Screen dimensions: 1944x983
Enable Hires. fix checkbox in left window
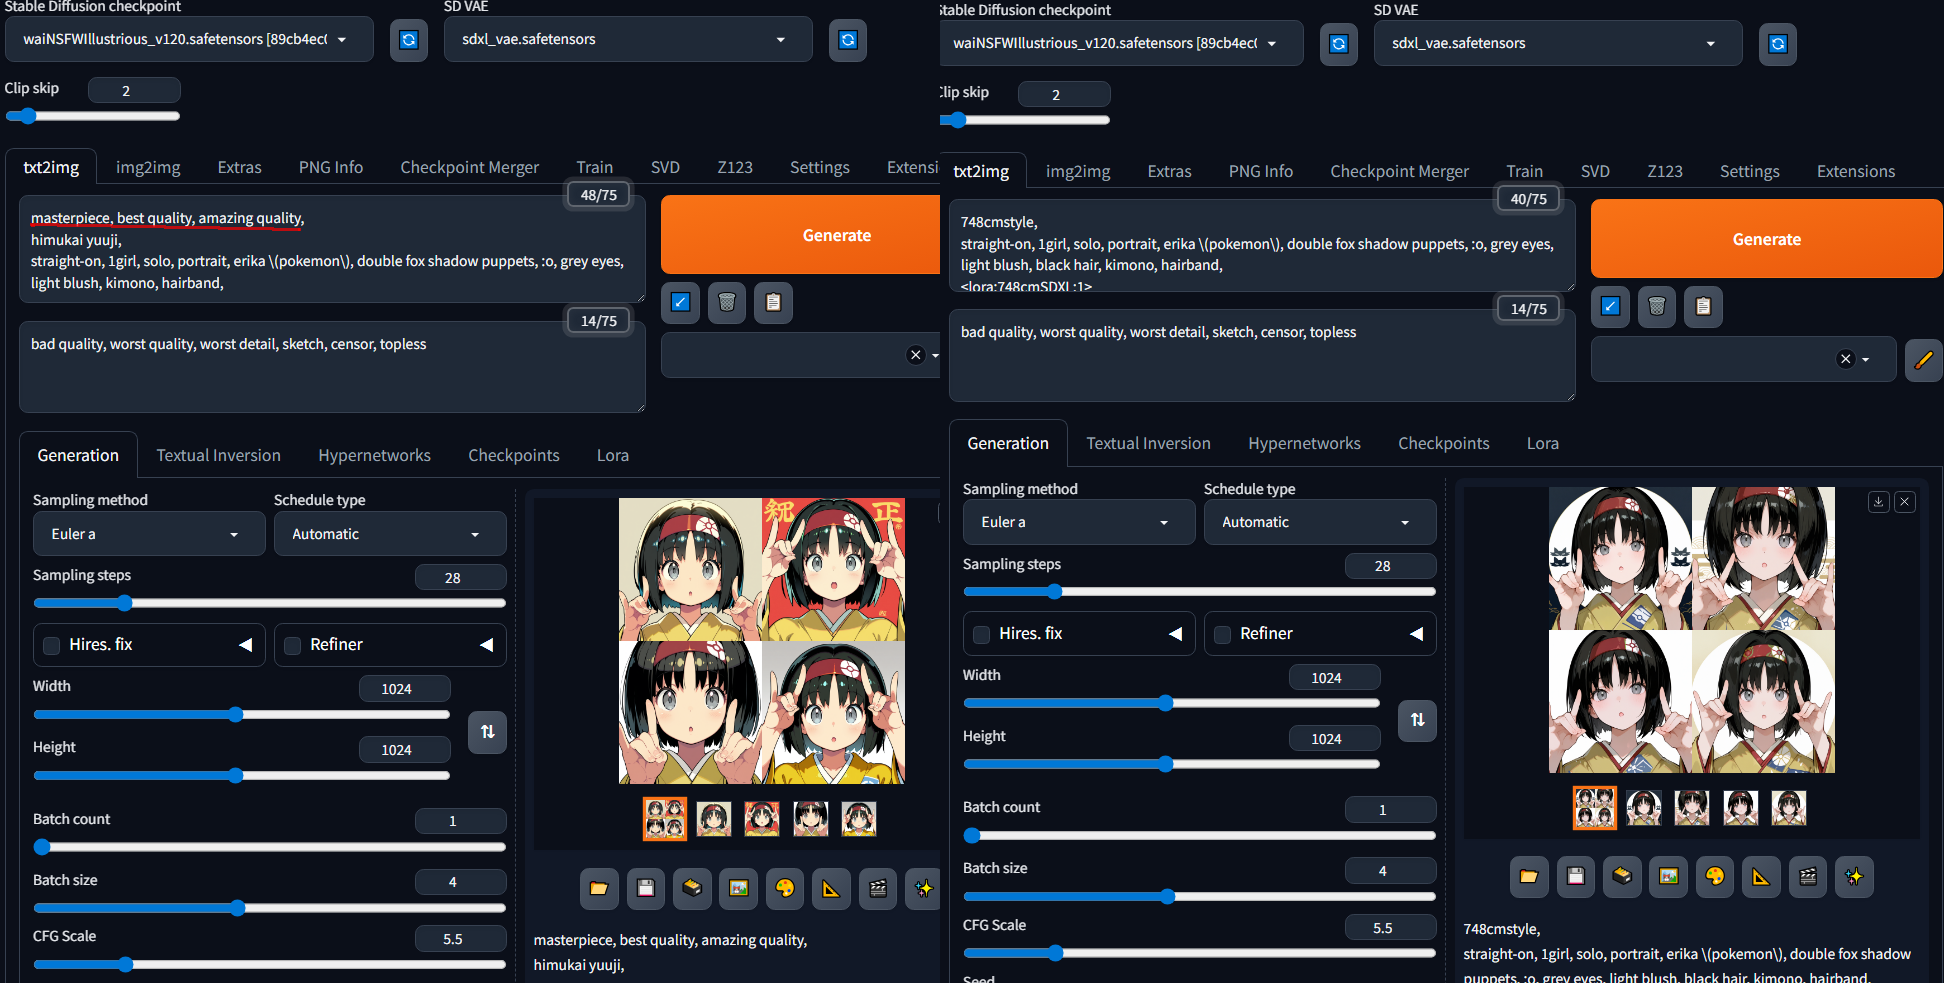52,646
